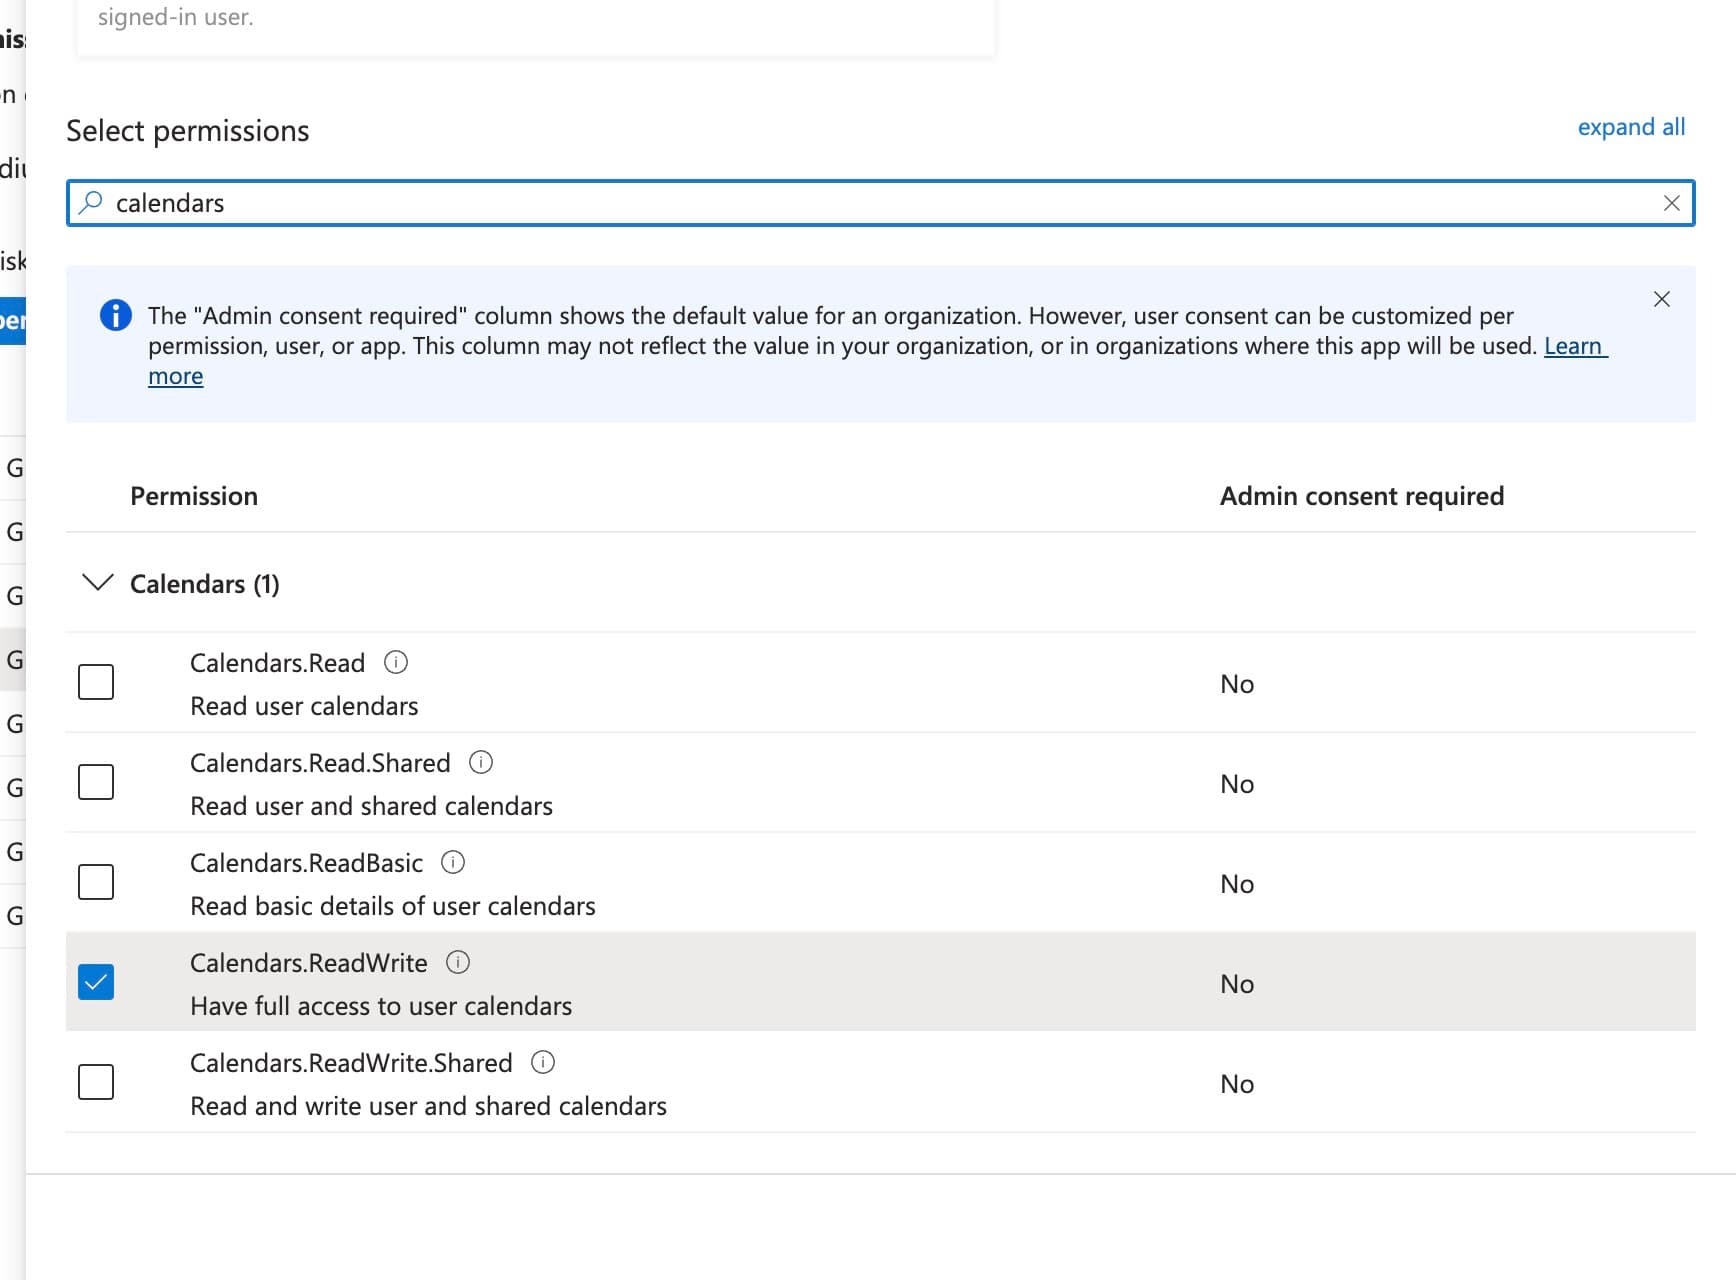Check the Calendars.ReadBasic permission

click(96, 882)
